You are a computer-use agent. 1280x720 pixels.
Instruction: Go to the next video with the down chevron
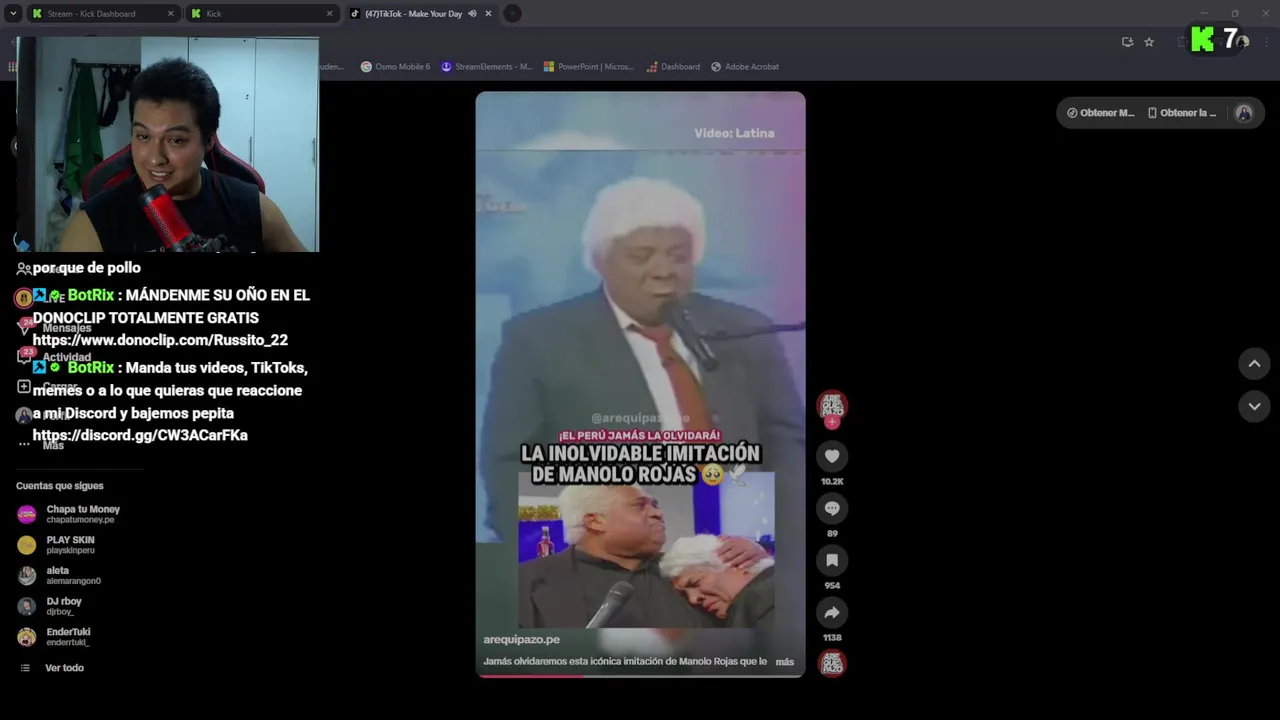tap(1254, 406)
